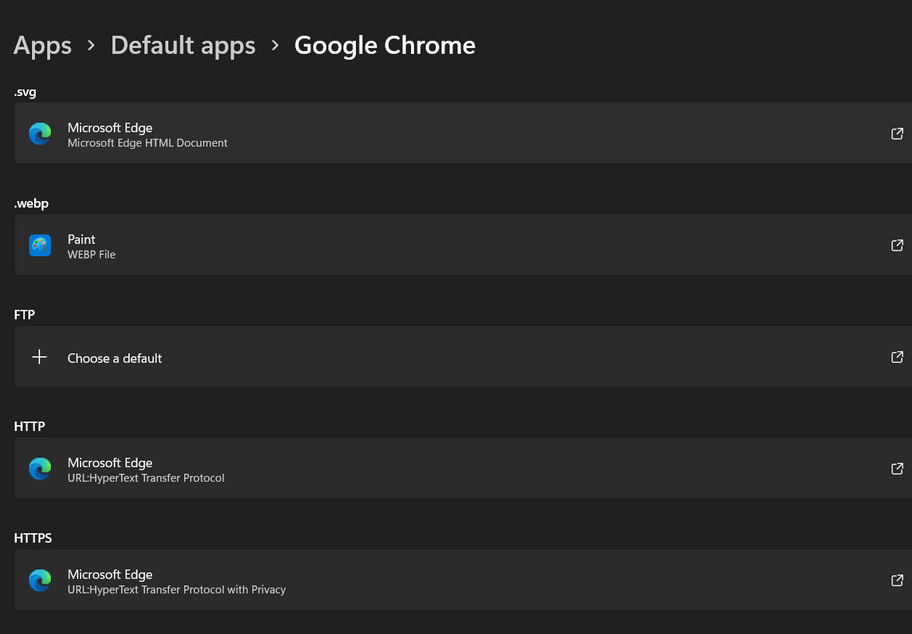Click the chevron before Google Chrome in the breadcrumb
This screenshot has width=912, height=634.
point(275,46)
